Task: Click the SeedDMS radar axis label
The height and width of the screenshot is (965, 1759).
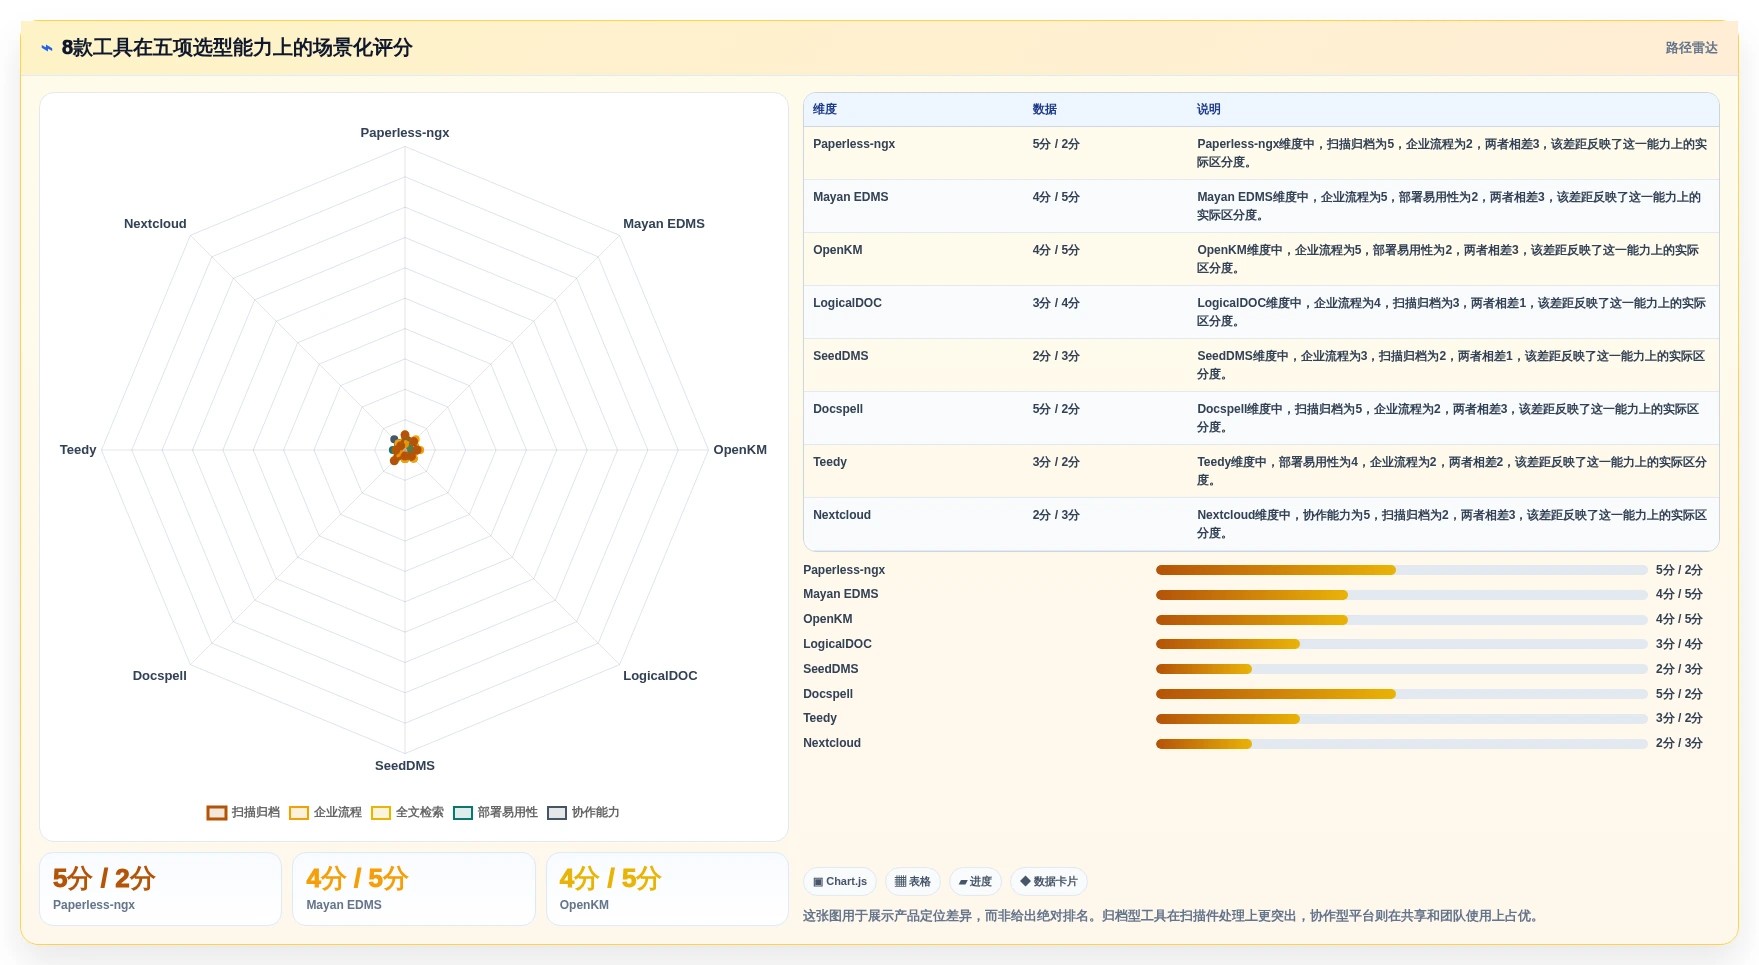Action: tap(405, 766)
